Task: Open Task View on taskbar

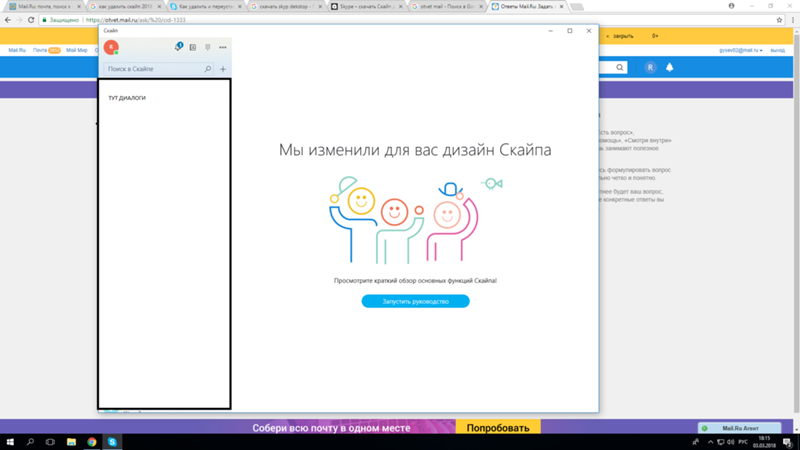Action: point(50,442)
